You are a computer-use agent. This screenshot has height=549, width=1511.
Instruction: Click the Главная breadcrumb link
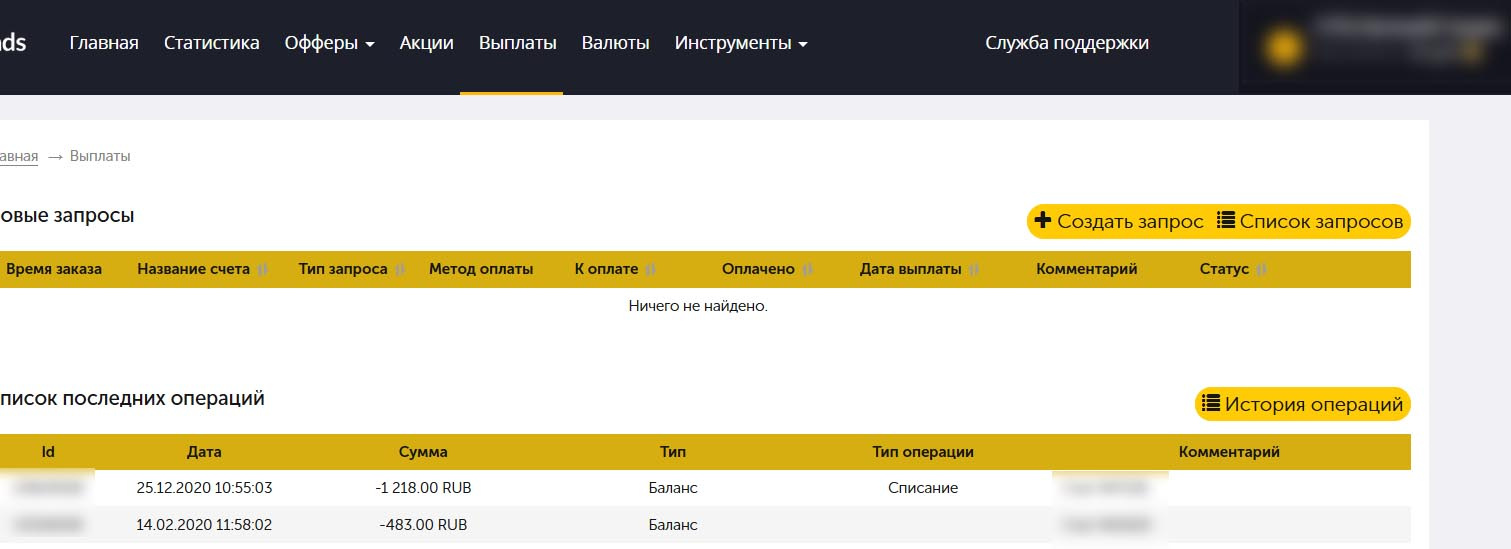click(x=18, y=156)
